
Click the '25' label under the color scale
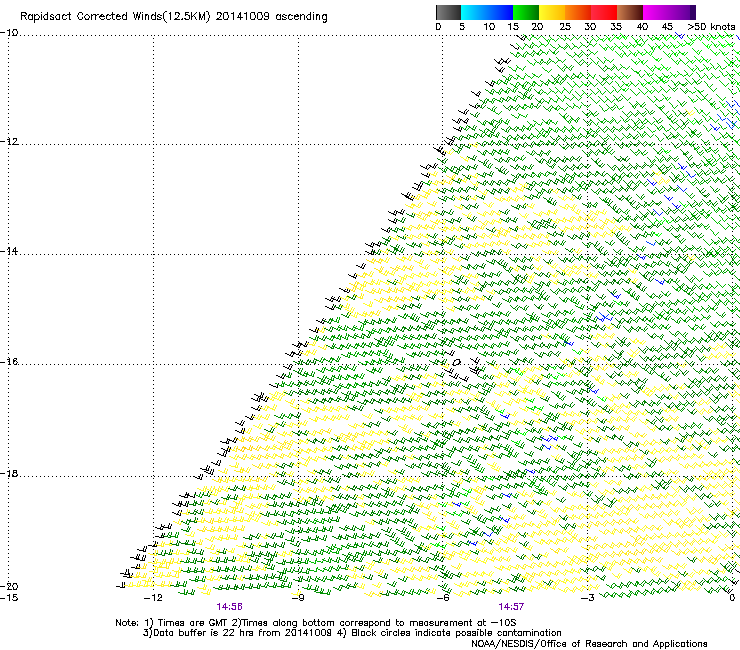[x=565, y=27]
